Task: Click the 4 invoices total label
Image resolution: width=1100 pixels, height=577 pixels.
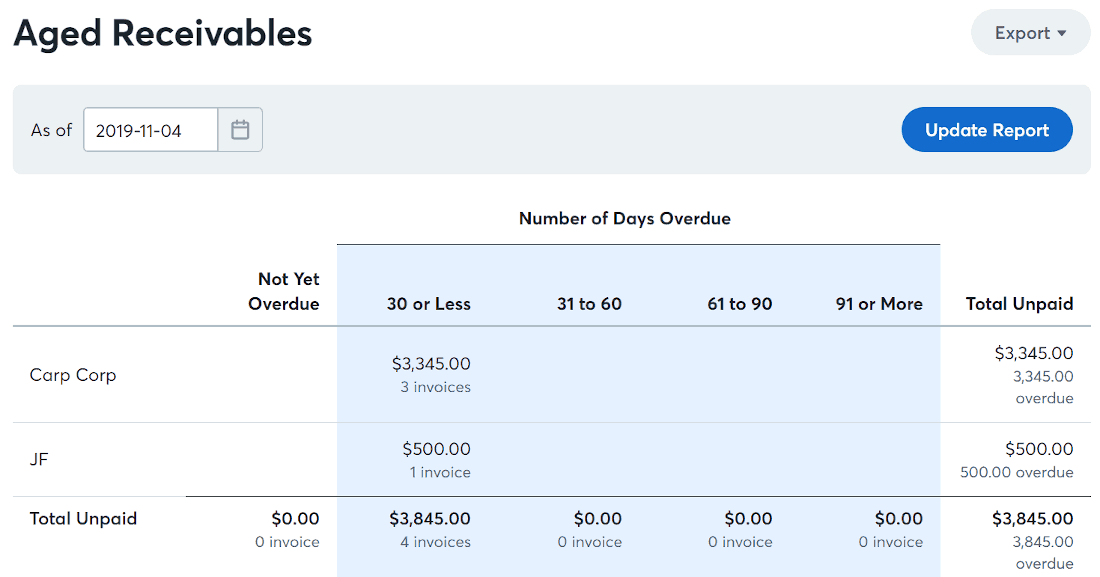Action: 435,542
